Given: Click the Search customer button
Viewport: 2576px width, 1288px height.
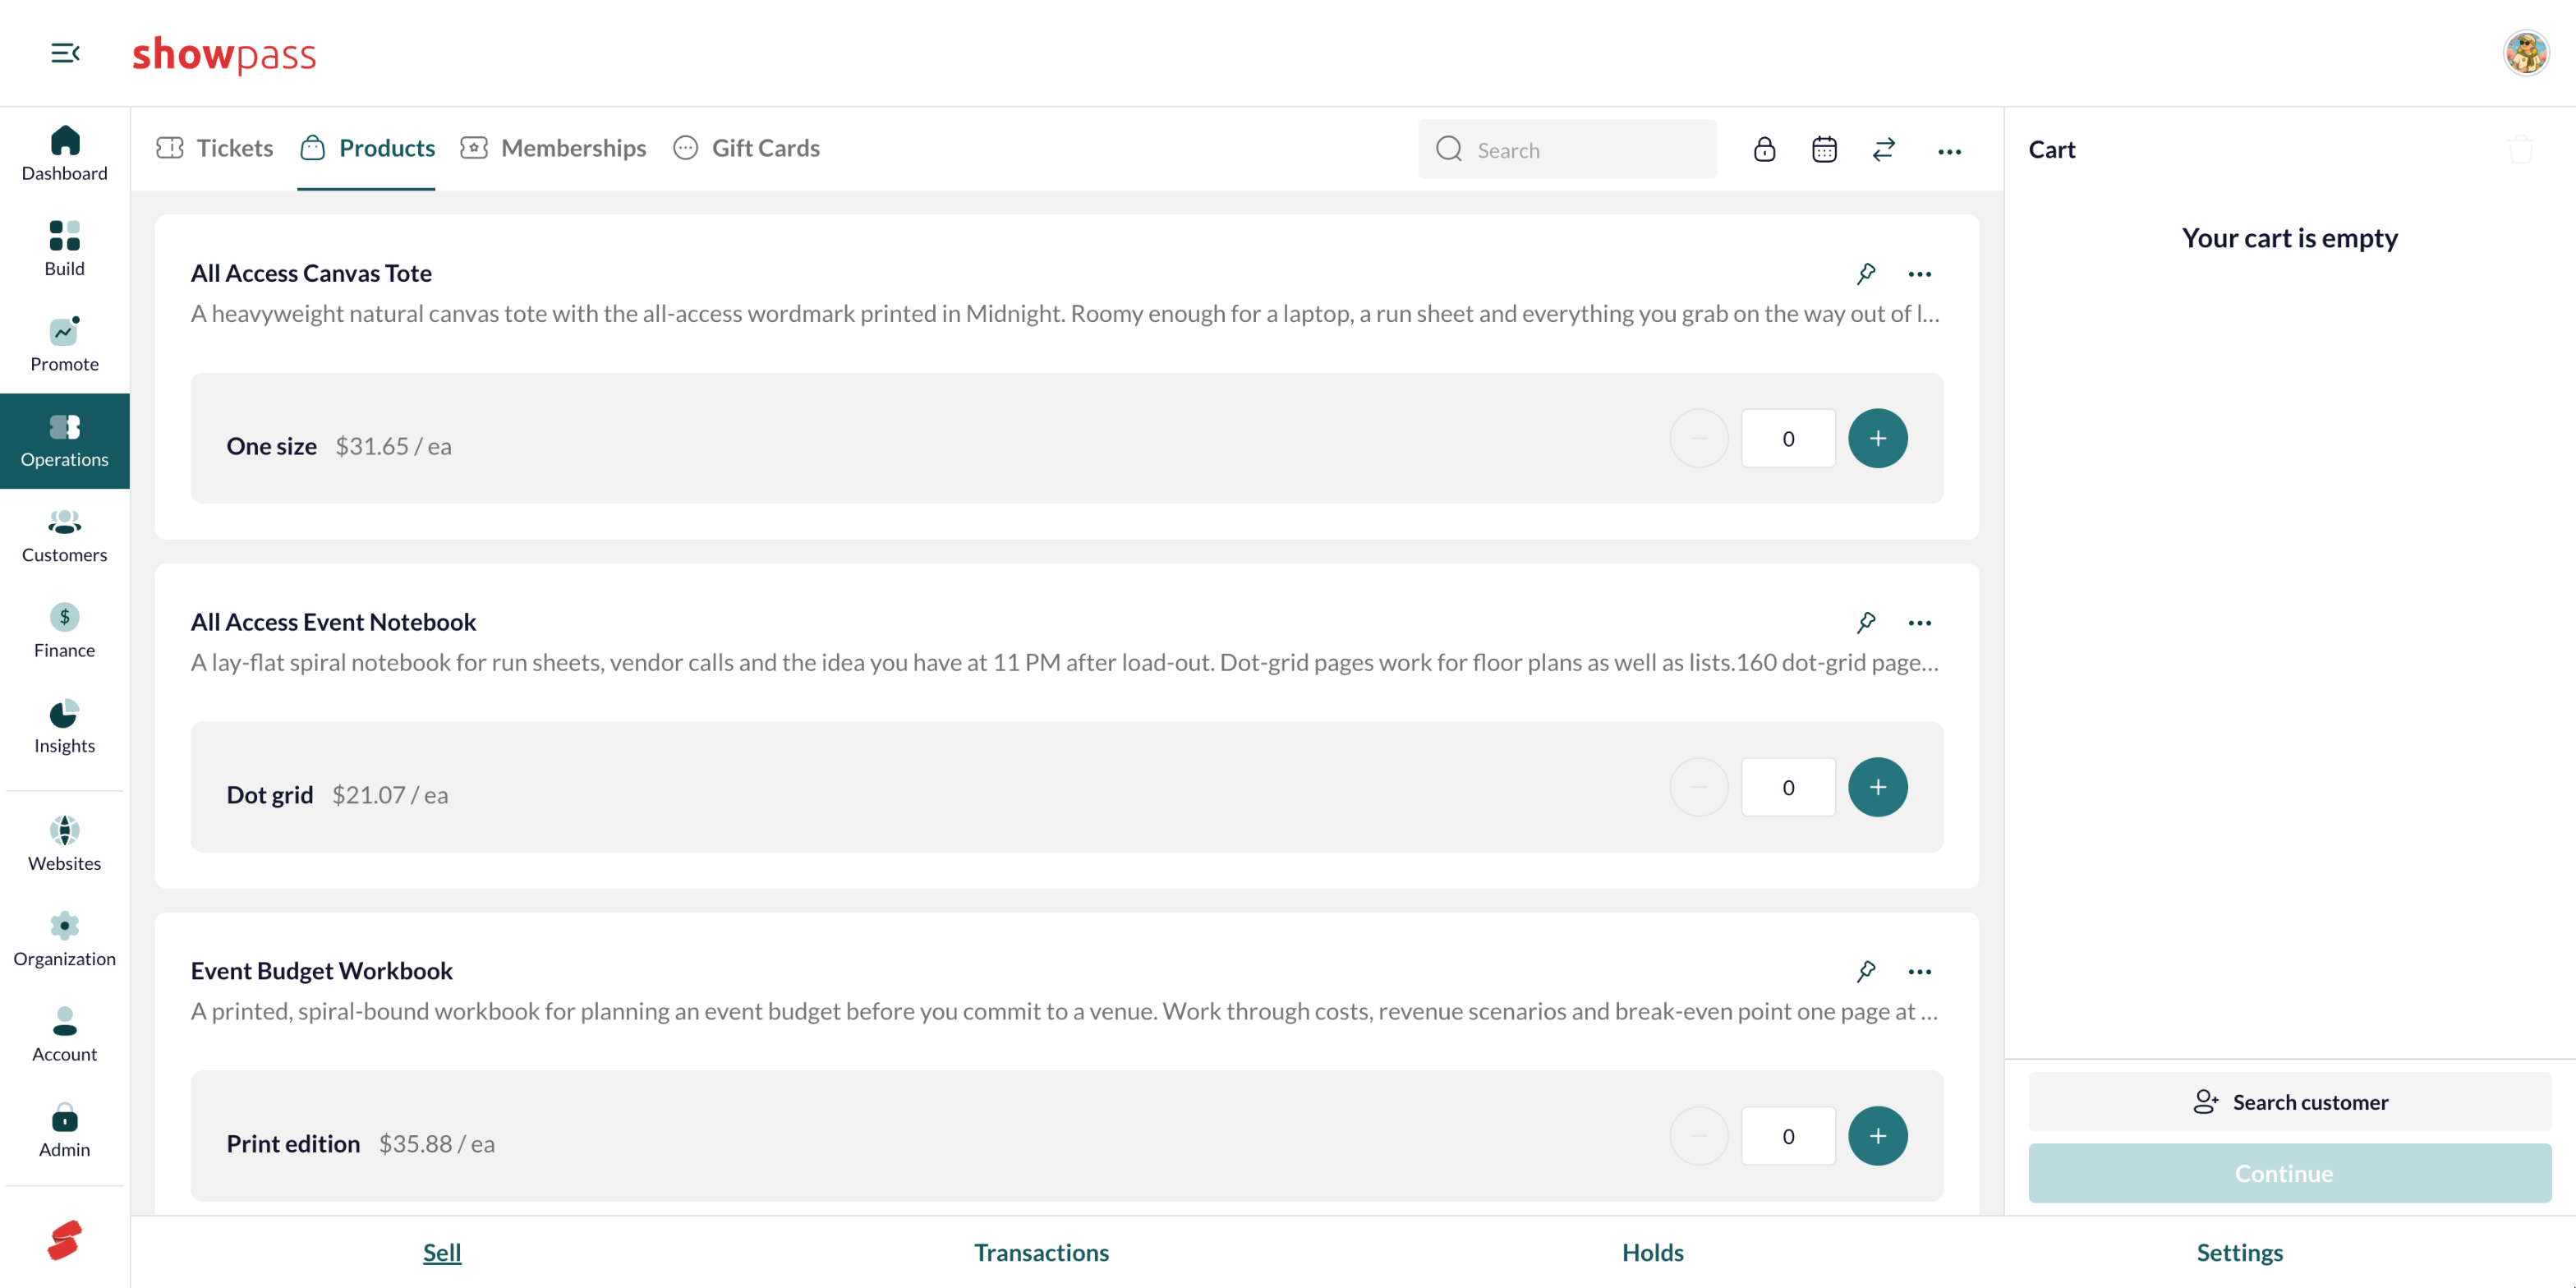Looking at the screenshot, I should (2289, 1102).
